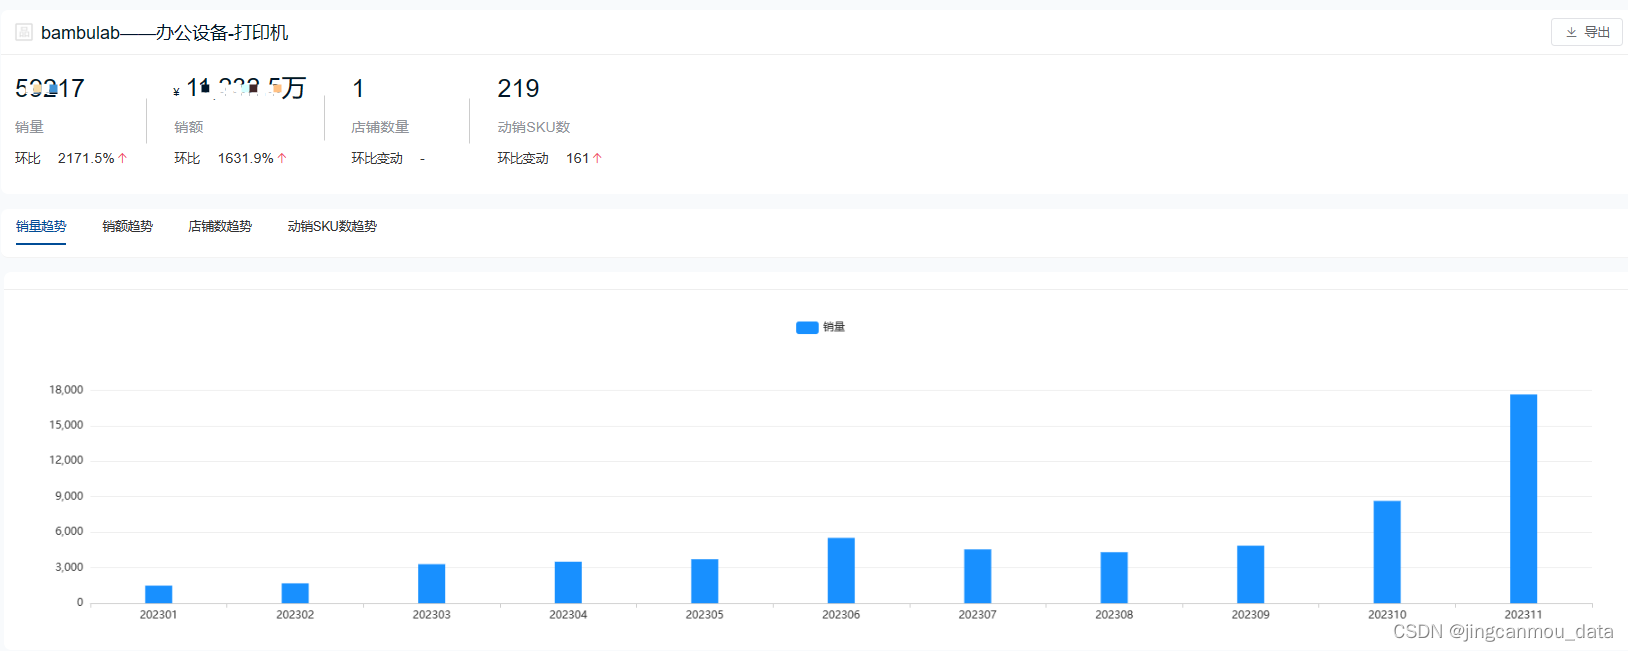Click the 202306 x-axis label
Screen dimensions: 1628x651
click(841, 615)
